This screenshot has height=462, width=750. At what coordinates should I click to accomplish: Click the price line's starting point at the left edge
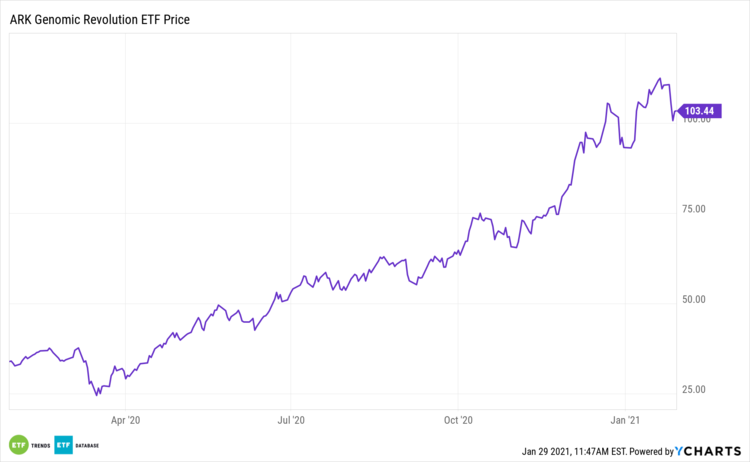click(x=10, y=361)
